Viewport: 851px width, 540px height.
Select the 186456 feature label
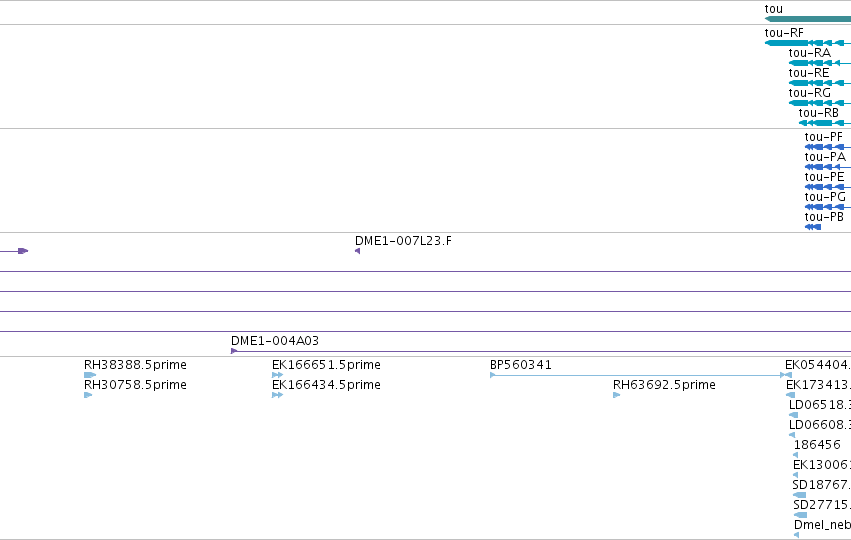[x=817, y=445]
